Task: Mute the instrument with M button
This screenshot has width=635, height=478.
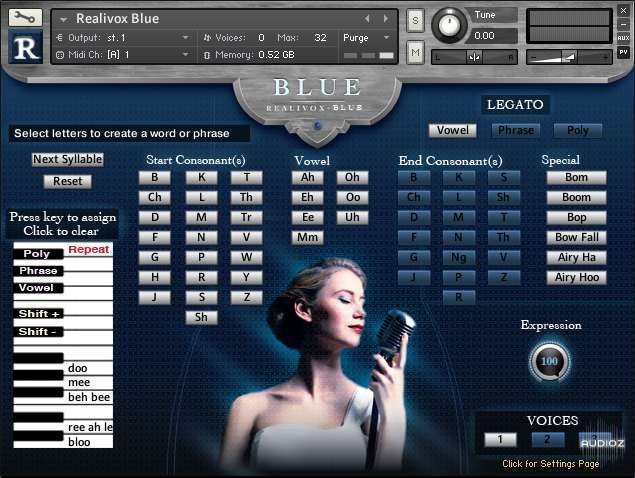Action: tap(415, 52)
